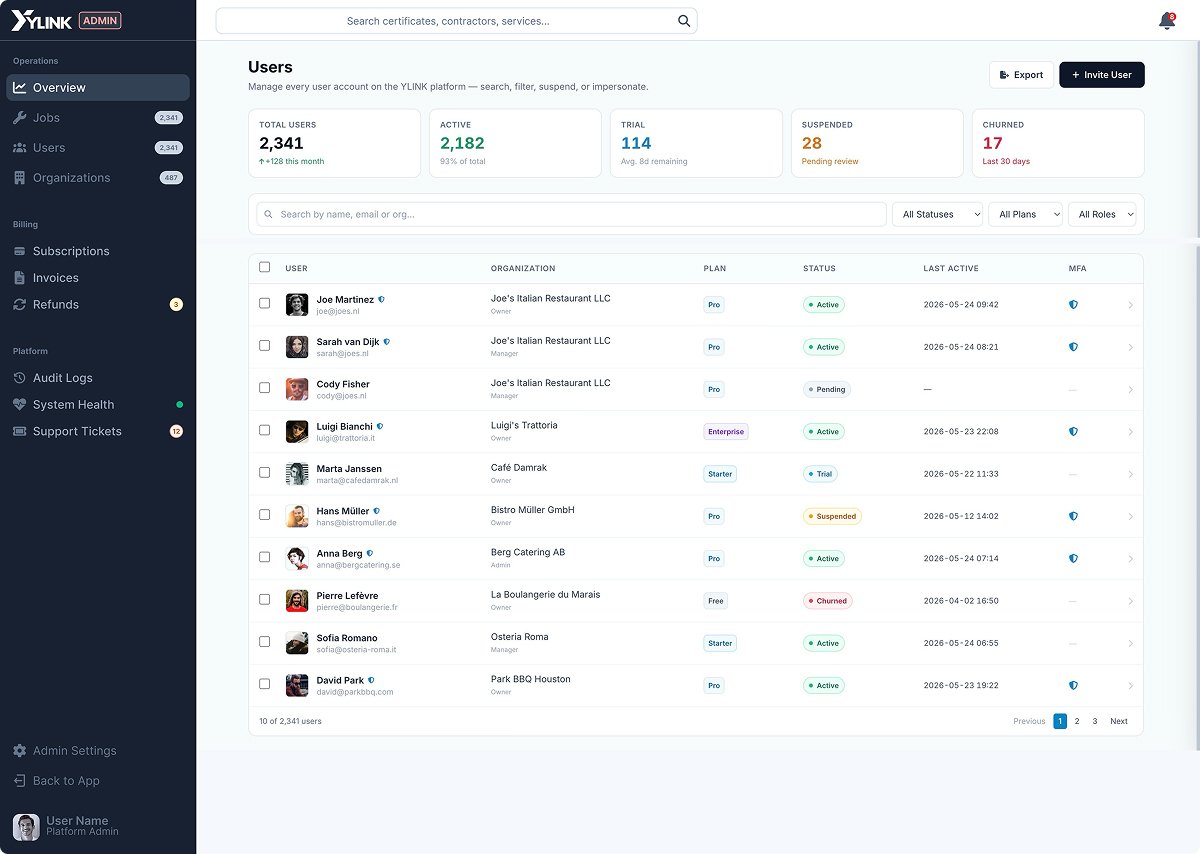Open the All Plans filter dropdown

point(1025,214)
